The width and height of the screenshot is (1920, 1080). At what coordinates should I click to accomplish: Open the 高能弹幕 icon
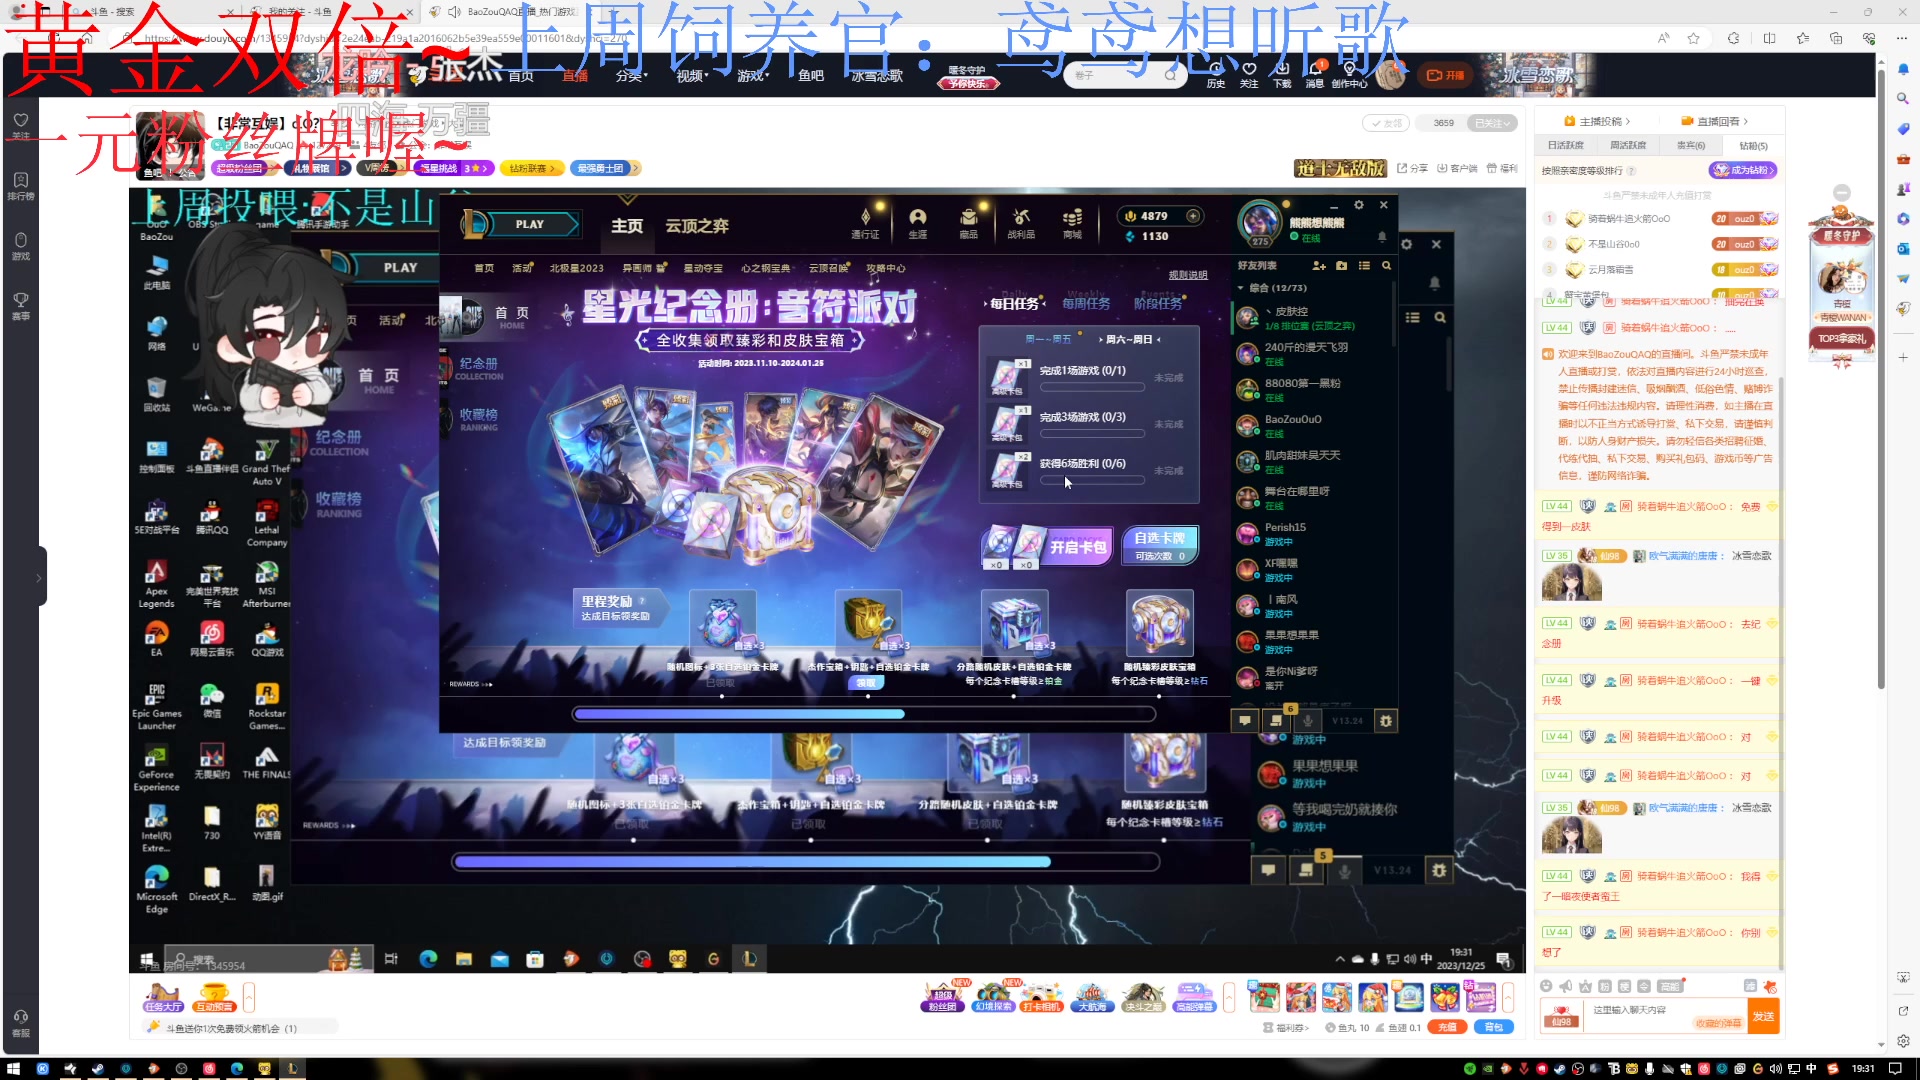[1194, 997]
